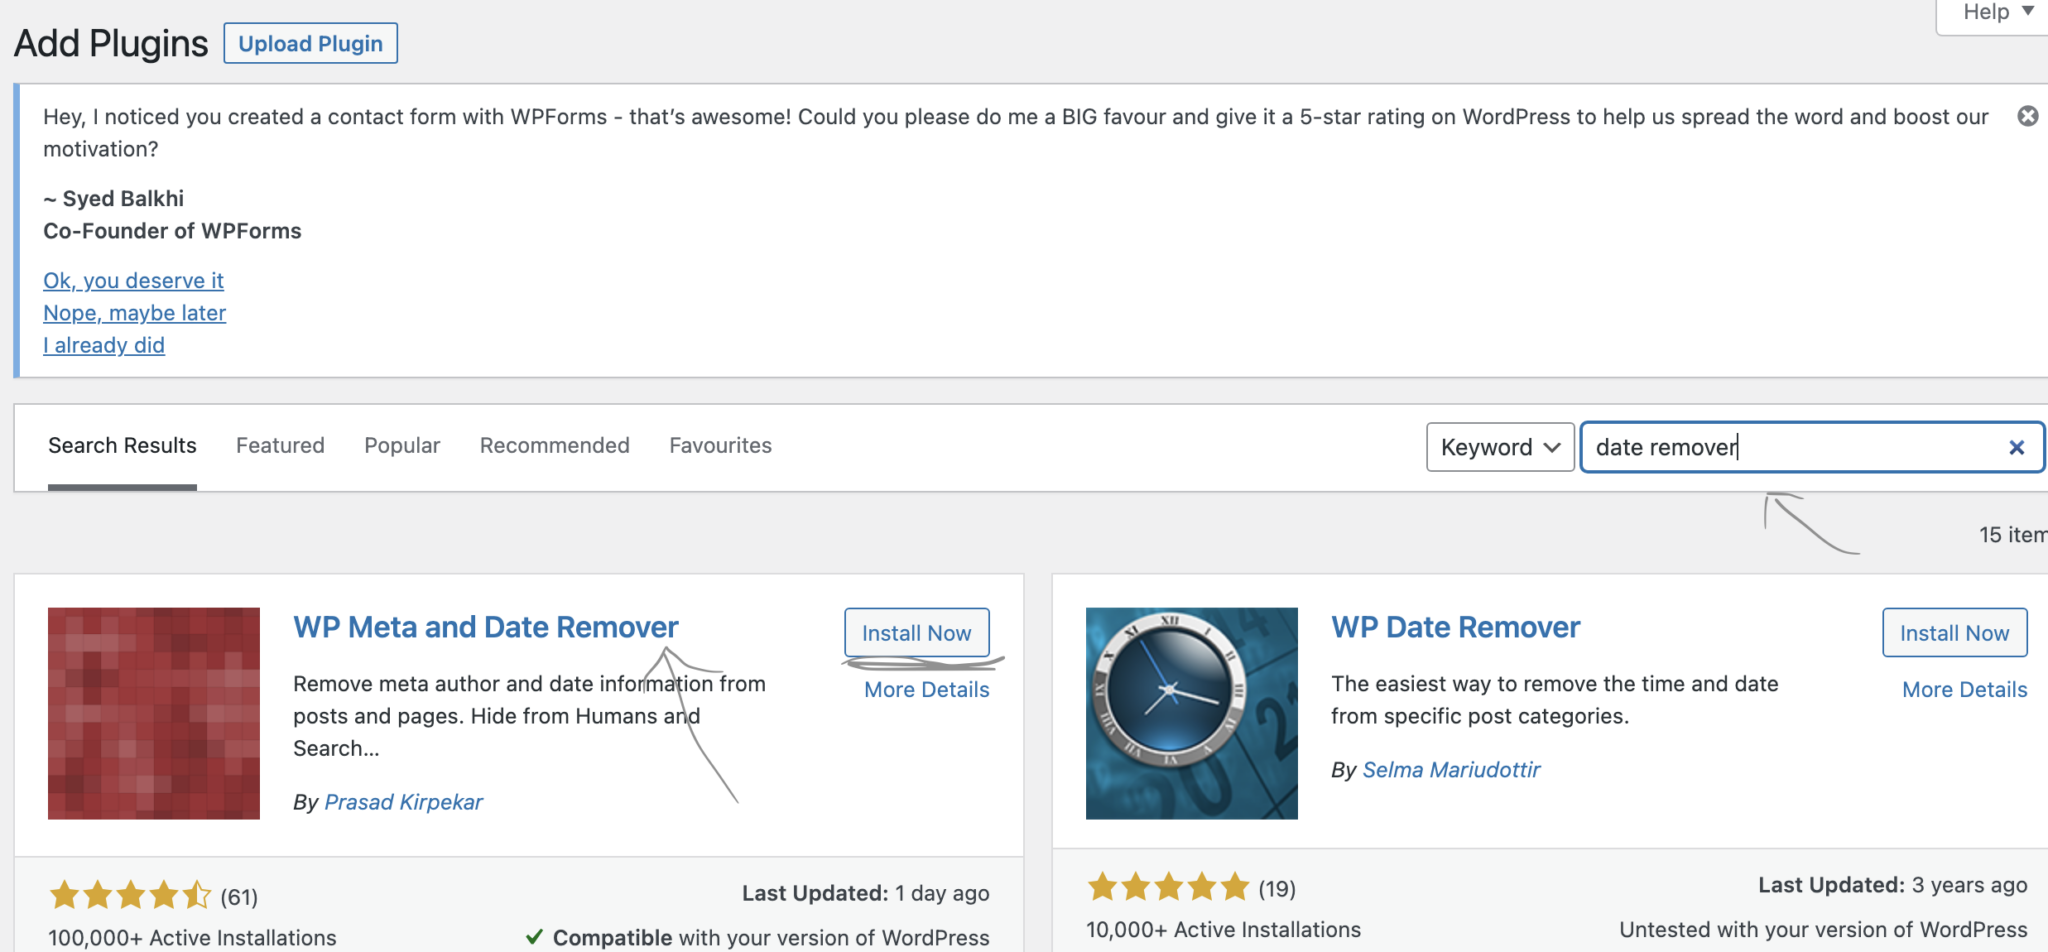The image size is (2048, 952).
Task: View More Details for WP Meta and Date Remover
Action: pos(927,689)
